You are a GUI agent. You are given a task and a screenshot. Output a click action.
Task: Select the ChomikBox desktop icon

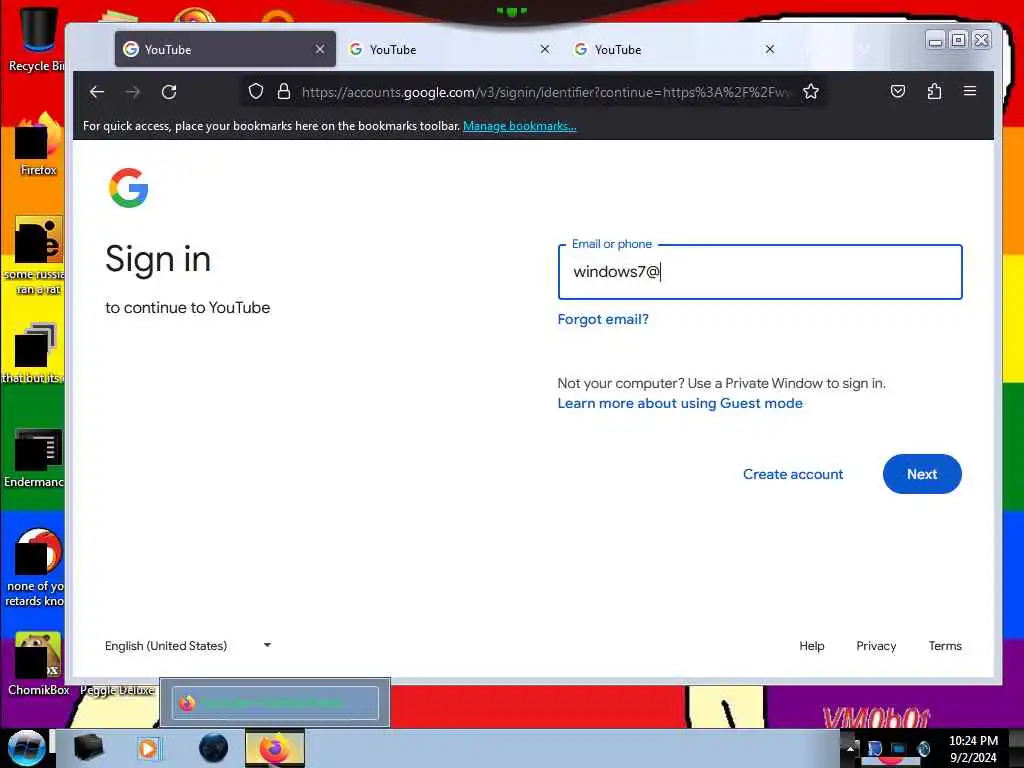pos(38,664)
